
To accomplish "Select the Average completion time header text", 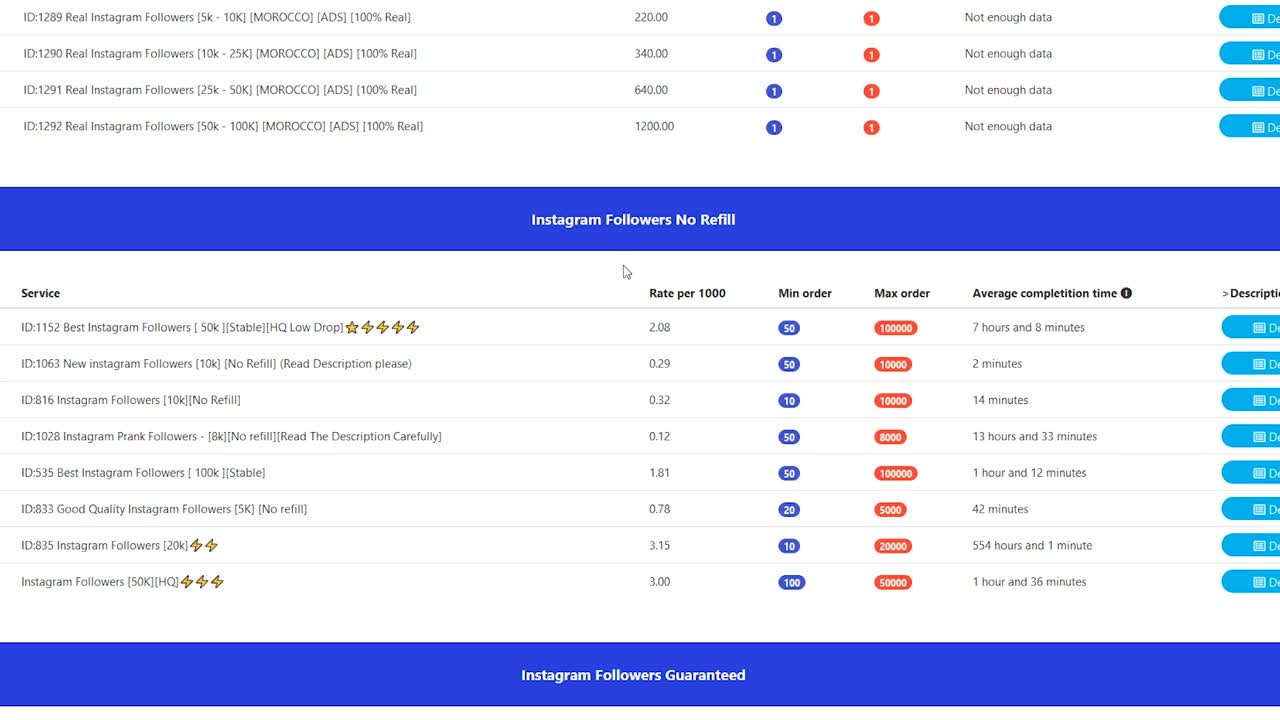I will pos(1045,293).
